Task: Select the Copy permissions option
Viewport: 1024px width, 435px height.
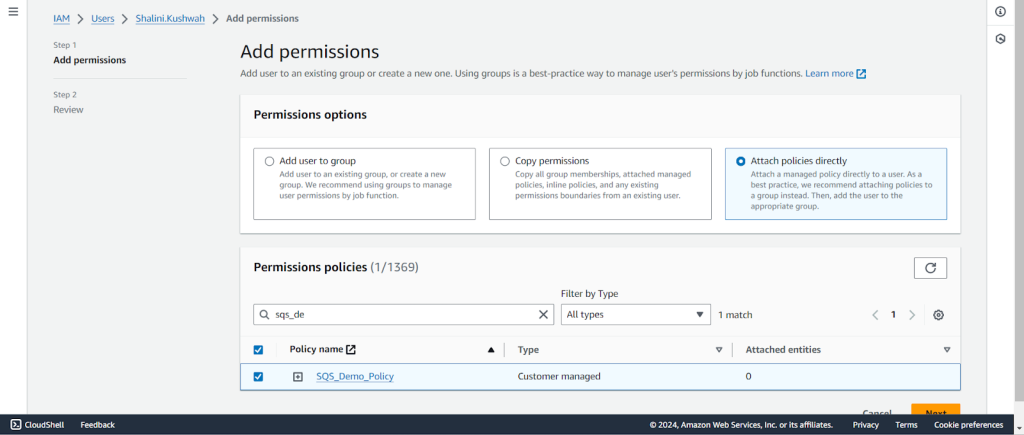Action: coord(505,161)
